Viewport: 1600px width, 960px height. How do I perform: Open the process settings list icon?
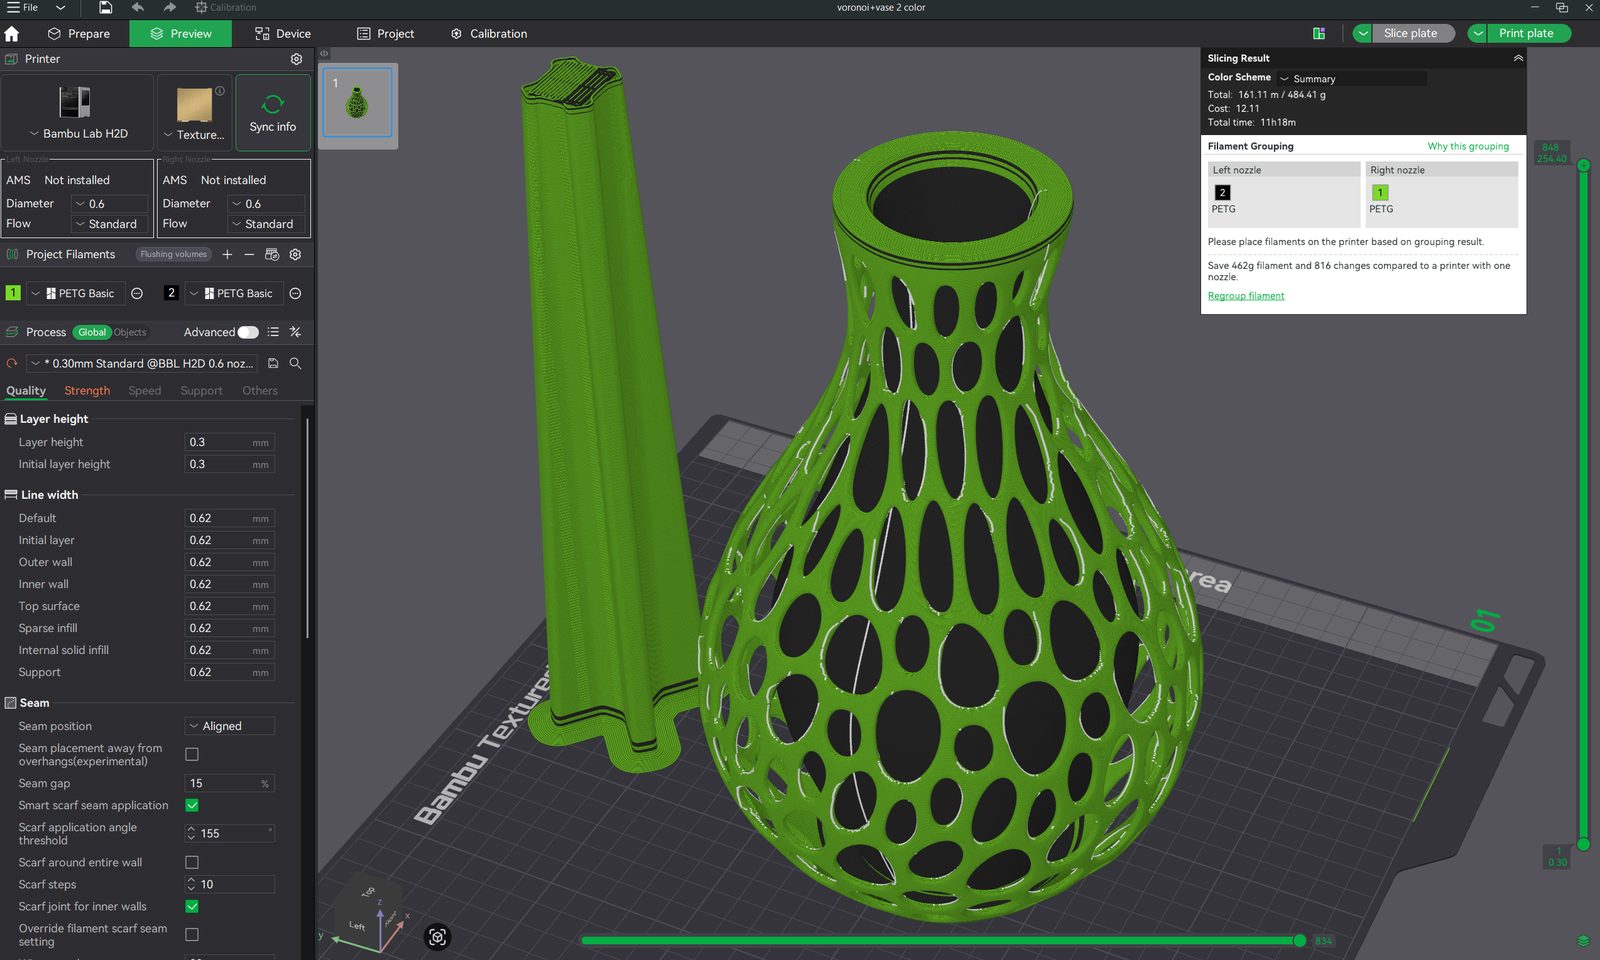273,332
